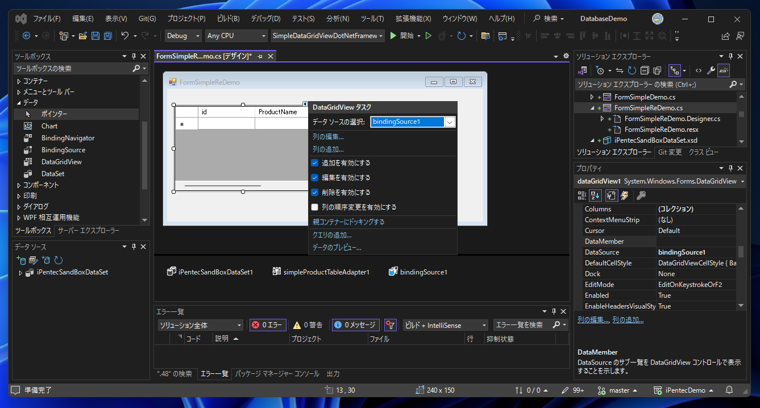Click the Open File folder icon
This screenshot has width=760, height=408.
[x=83, y=36]
